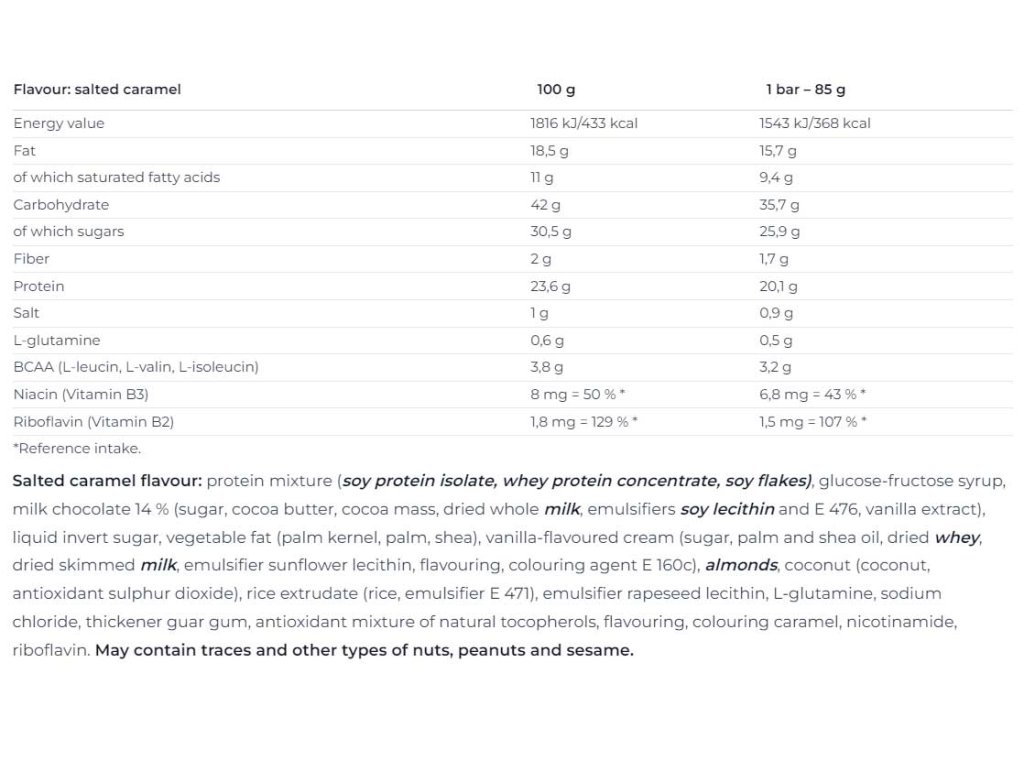Viewport: 1024px width, 768px height.
Task: Click the "Flavour: salted caramel" table header
Action: (97, 89)
